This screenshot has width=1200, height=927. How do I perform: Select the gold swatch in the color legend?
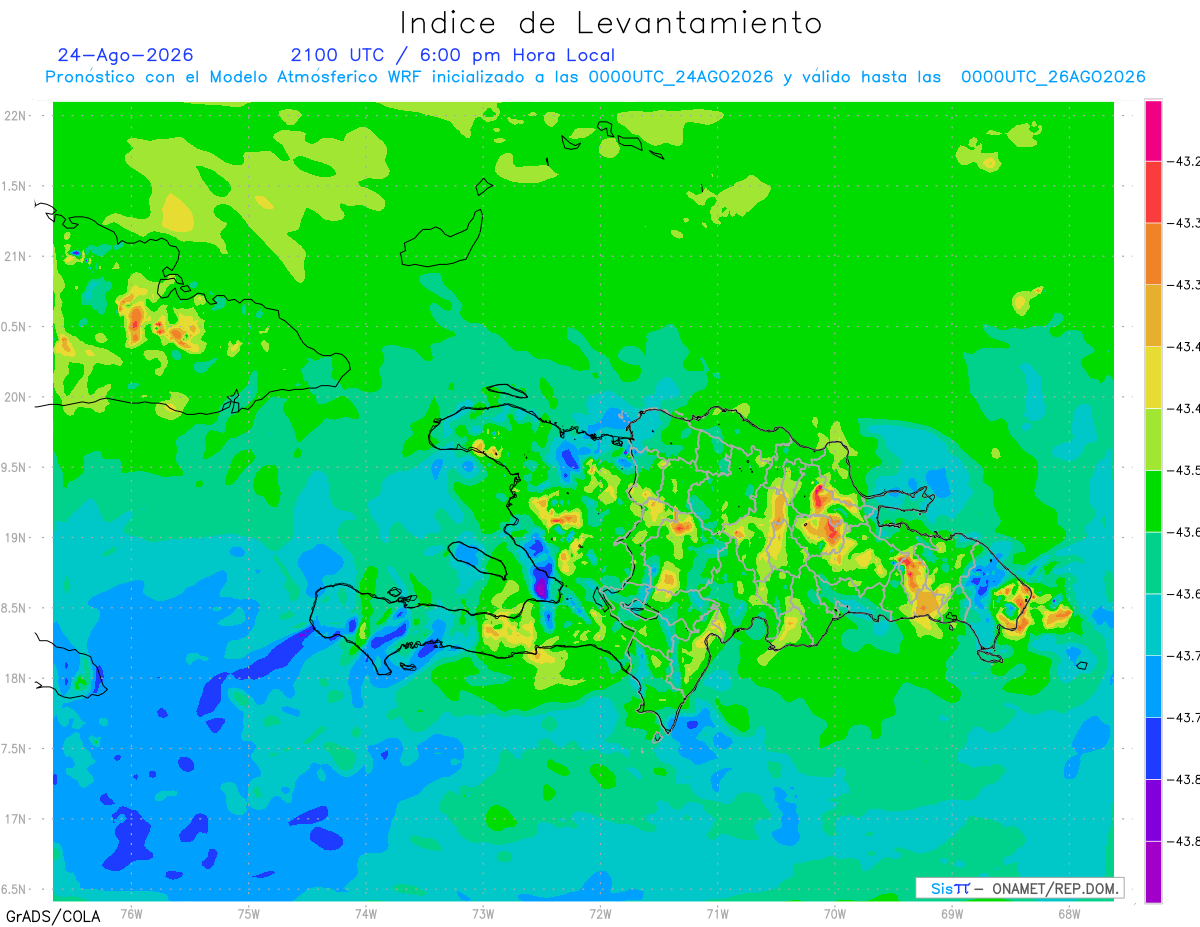tap(1153, 316)
